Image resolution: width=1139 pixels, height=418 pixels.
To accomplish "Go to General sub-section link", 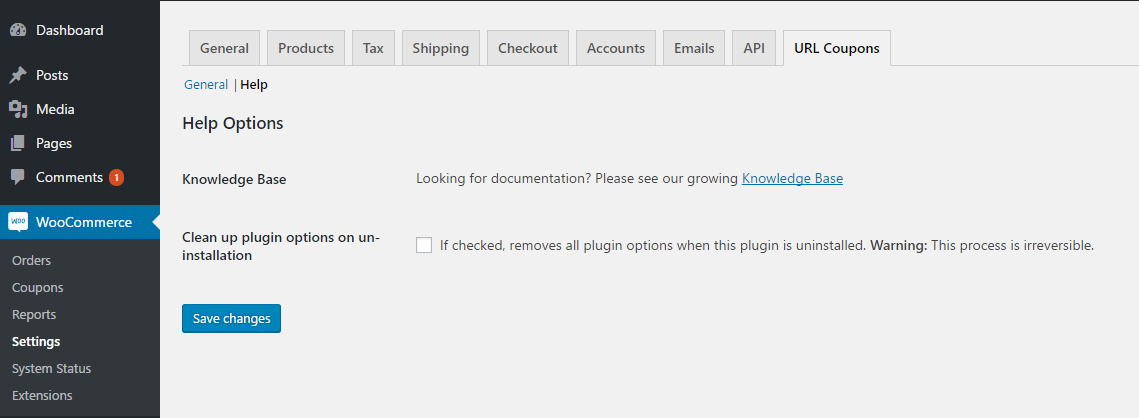I will coord(206,84).
